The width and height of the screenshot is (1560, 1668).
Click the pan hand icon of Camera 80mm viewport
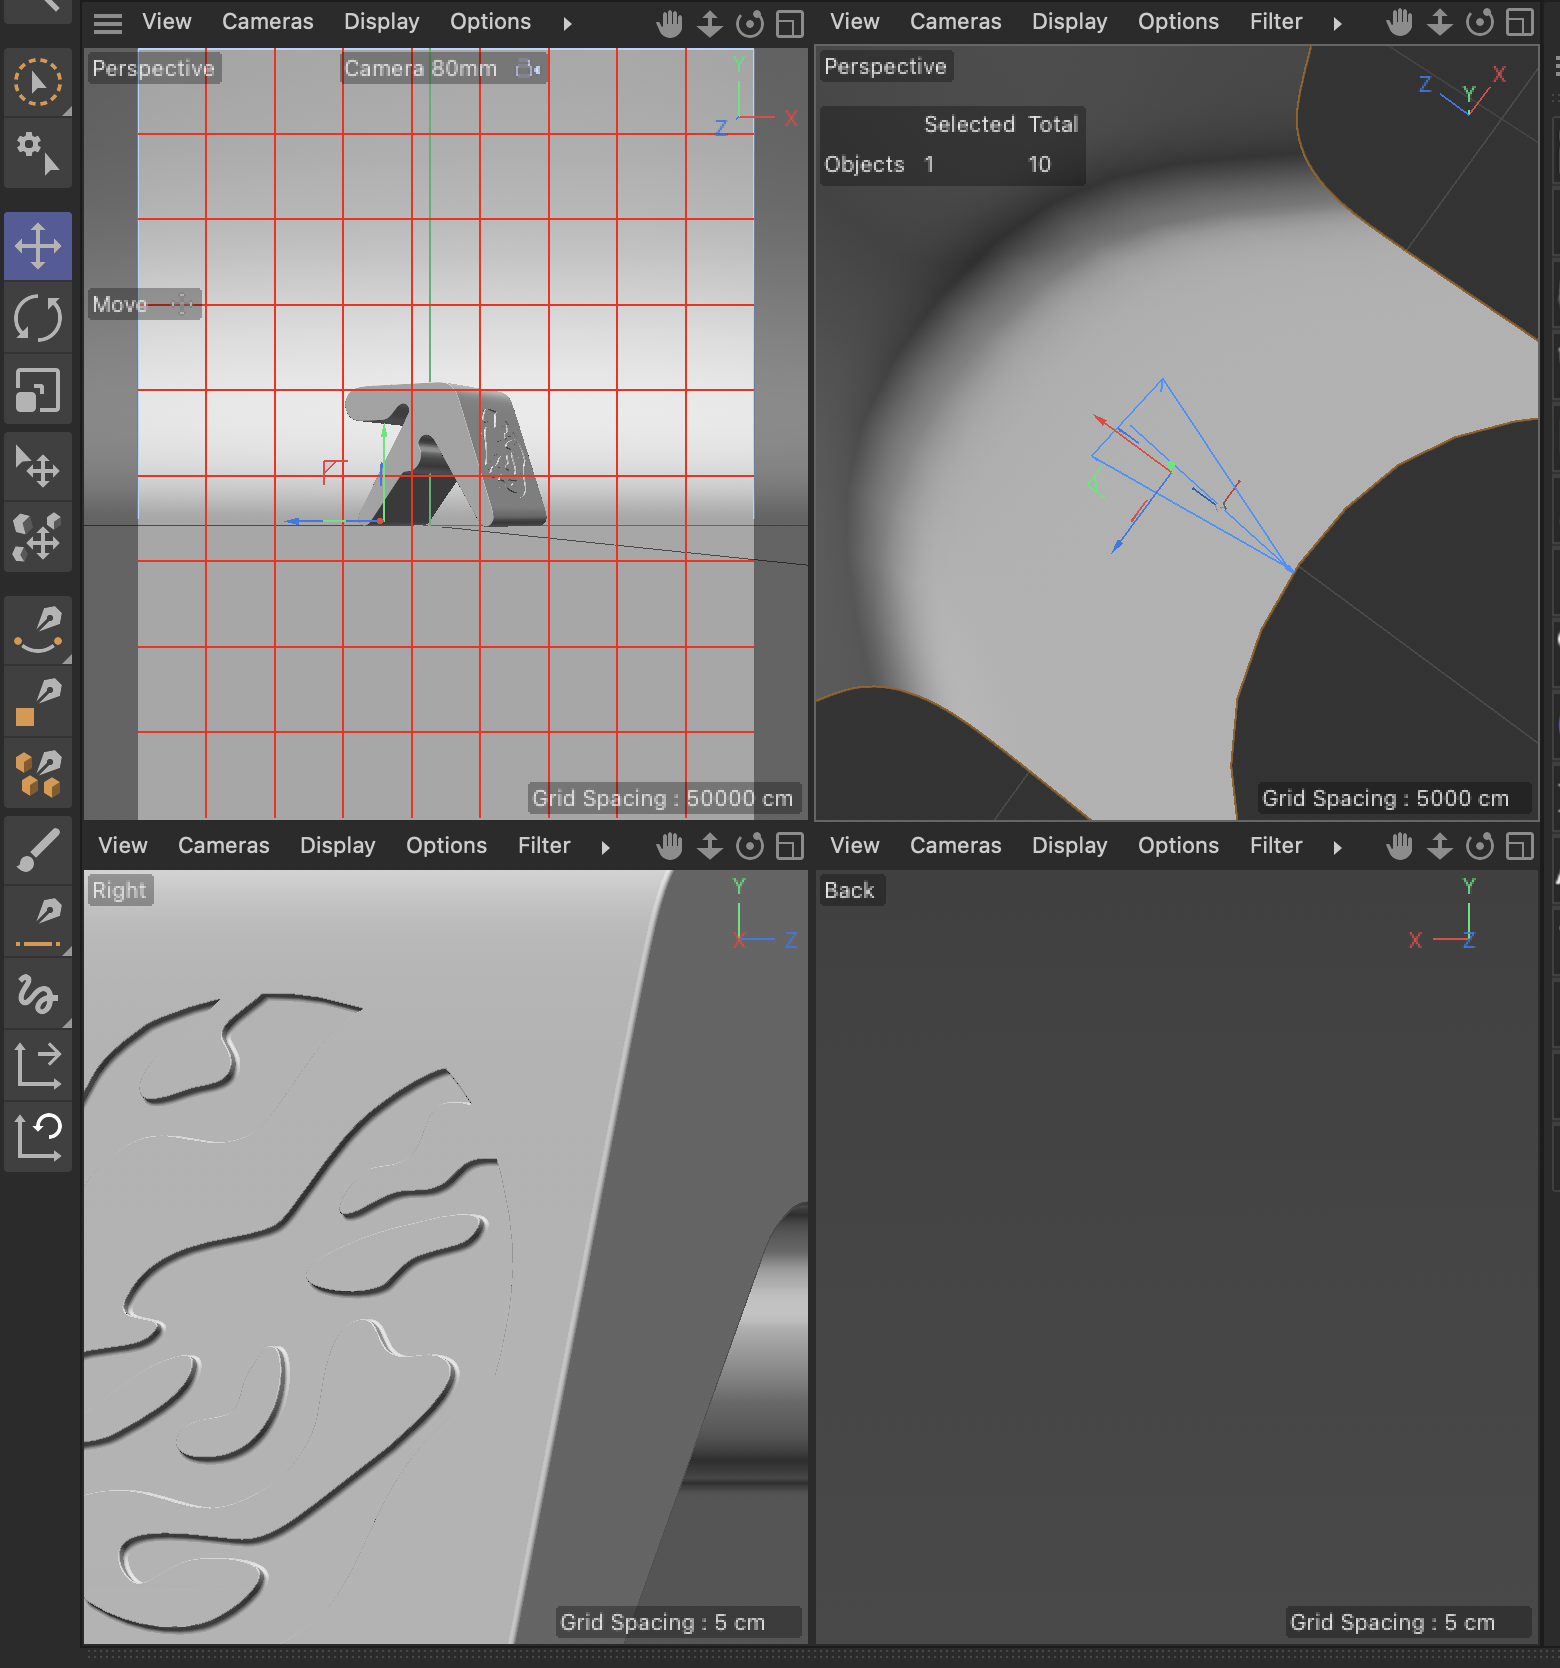click(669, 22)
